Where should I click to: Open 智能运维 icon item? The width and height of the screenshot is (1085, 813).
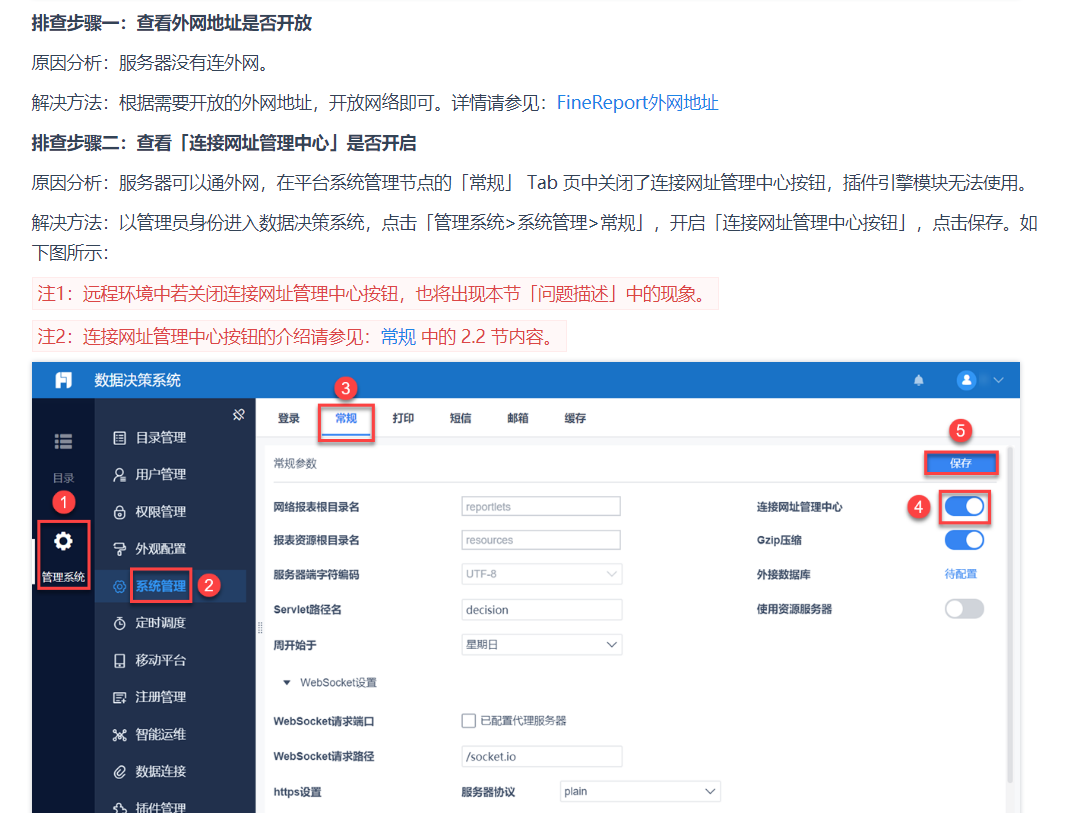(x=149, y=734)
